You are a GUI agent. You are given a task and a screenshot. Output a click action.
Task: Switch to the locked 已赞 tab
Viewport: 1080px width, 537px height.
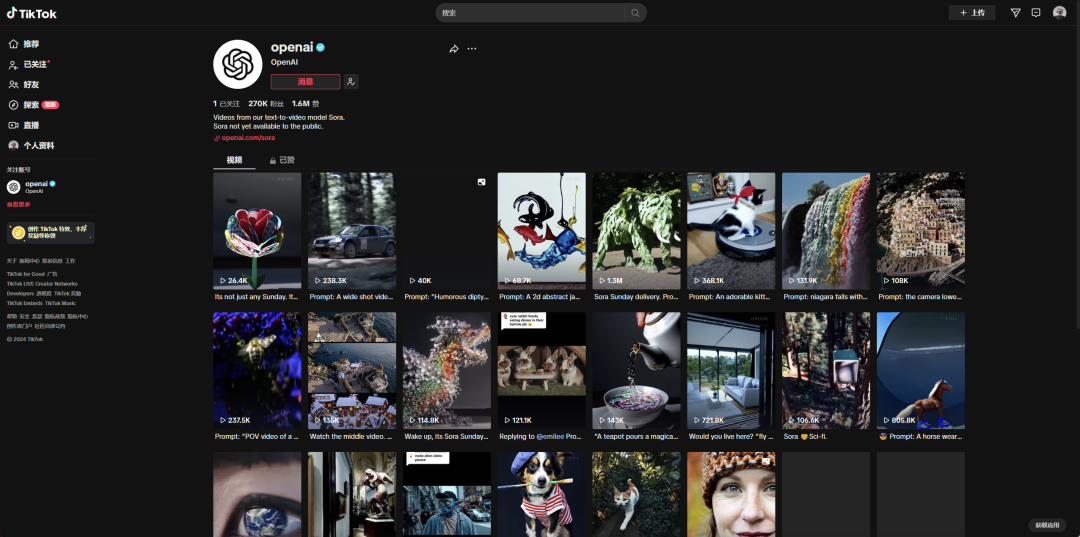click(x=282, y=160)
